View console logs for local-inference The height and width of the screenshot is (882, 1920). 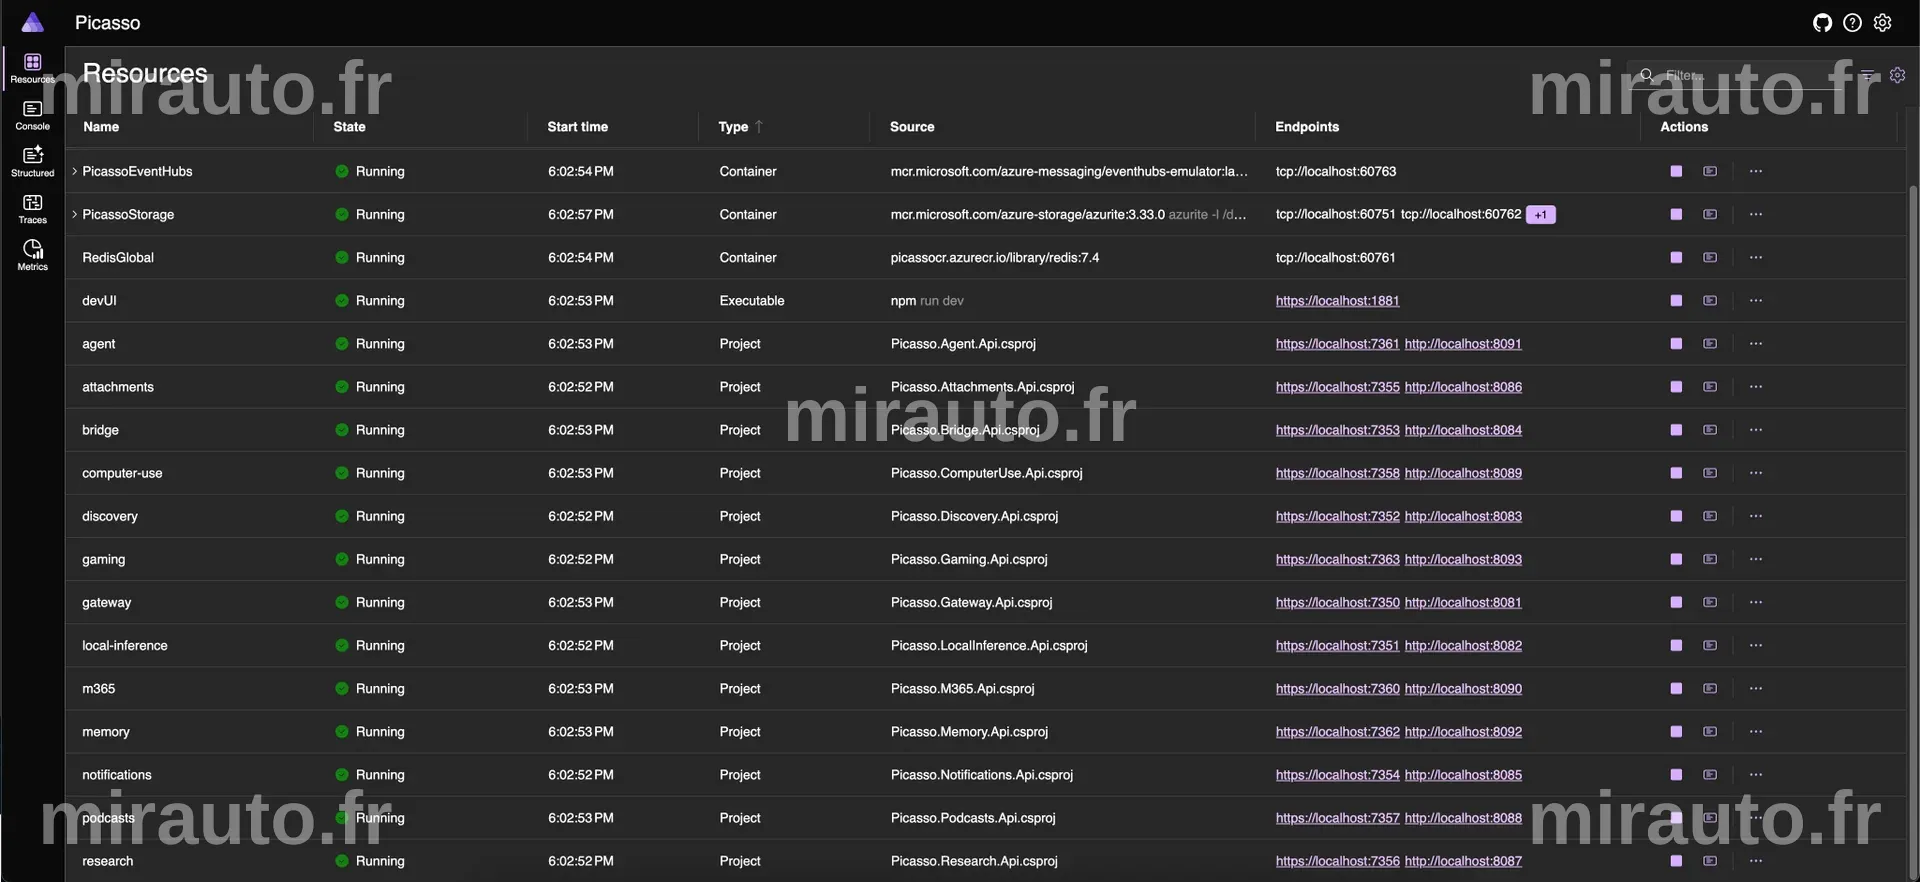pos(1710,645)
